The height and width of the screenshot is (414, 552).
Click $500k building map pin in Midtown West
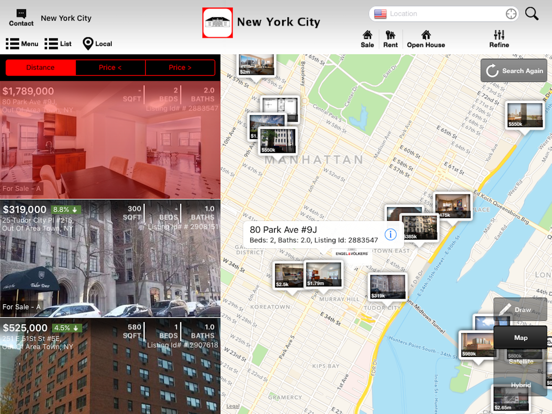[x=278, y=140]
